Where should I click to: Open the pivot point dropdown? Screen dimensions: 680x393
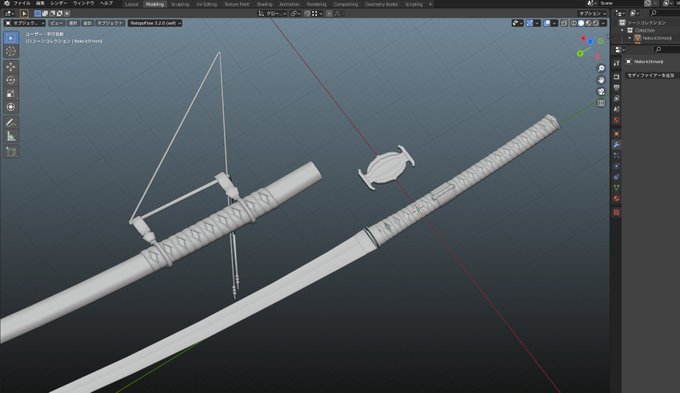(296, 13)
